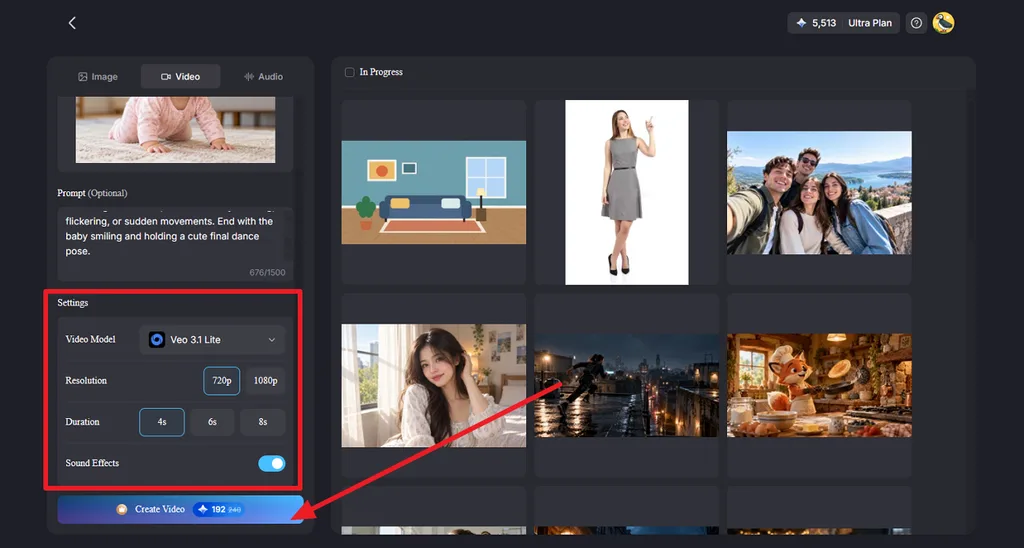Screen dimensions: 1024x548
Task: Open the Video Model dropdown Veo 3.1 Lite
Action: tap(212, 340)
